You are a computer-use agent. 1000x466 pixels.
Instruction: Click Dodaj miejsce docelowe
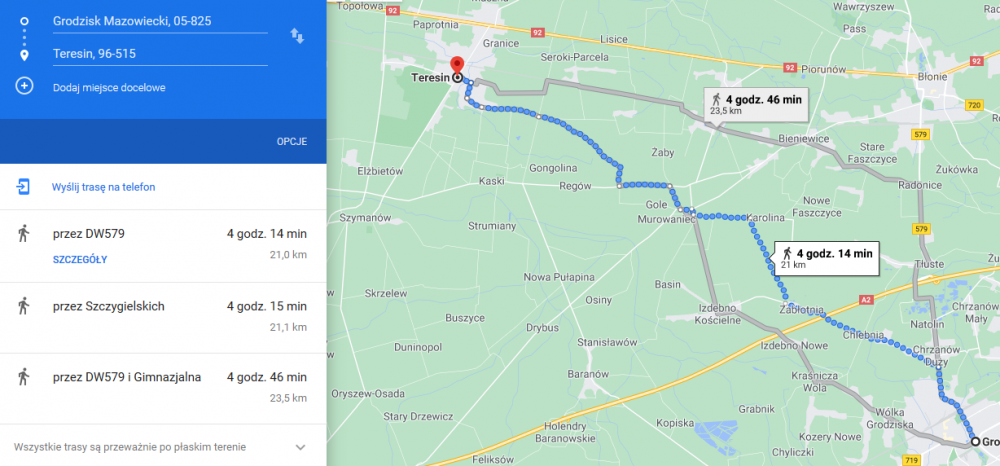pyautogui.click(x=109, y=87)
